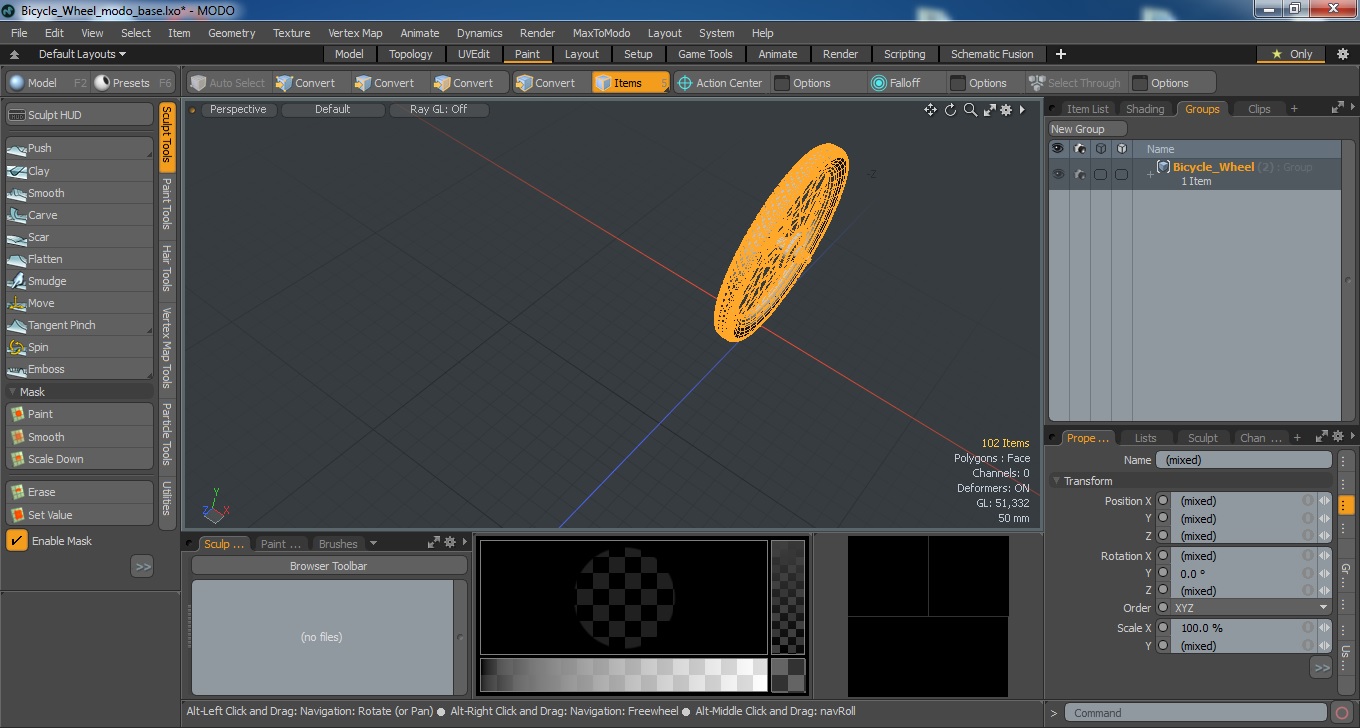Click the viewport pan/move control icon

(931, 110)
